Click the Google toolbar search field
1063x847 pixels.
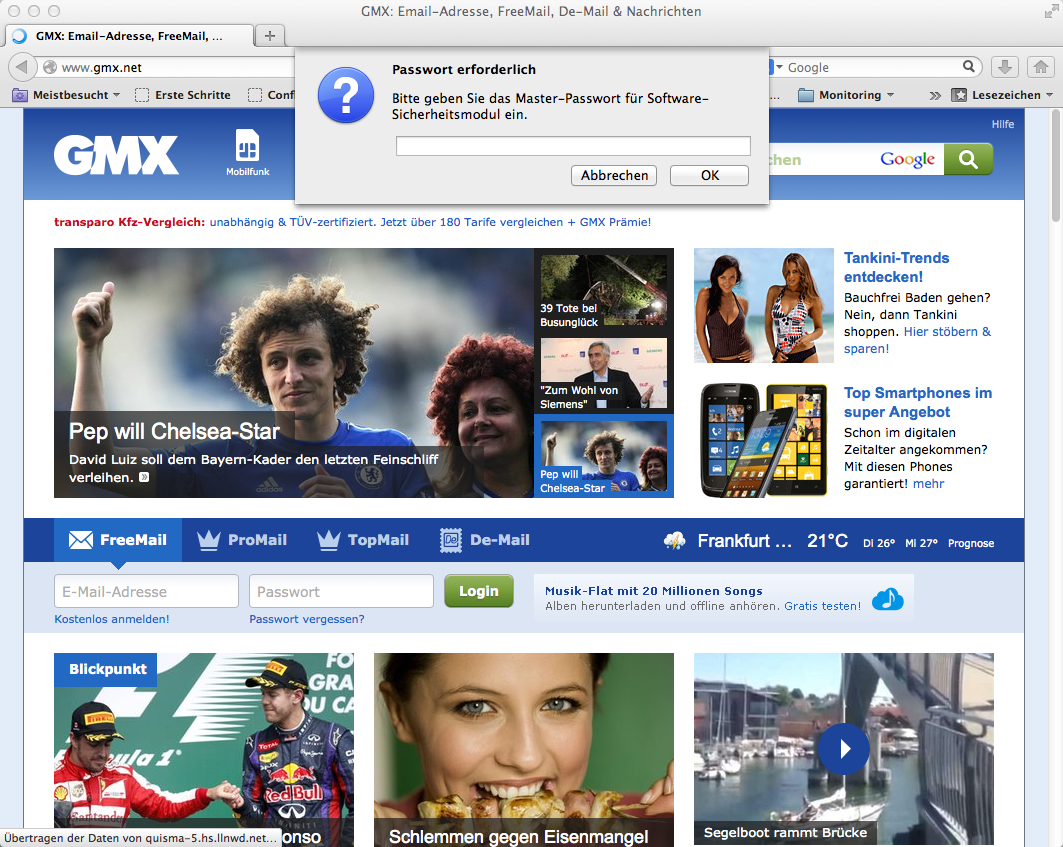click(x=873, y=67)
